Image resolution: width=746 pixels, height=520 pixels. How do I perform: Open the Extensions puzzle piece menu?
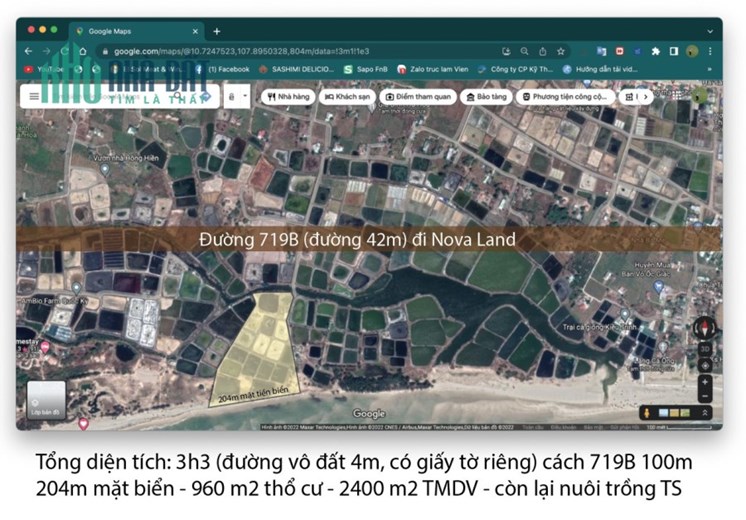click(656, 51)
